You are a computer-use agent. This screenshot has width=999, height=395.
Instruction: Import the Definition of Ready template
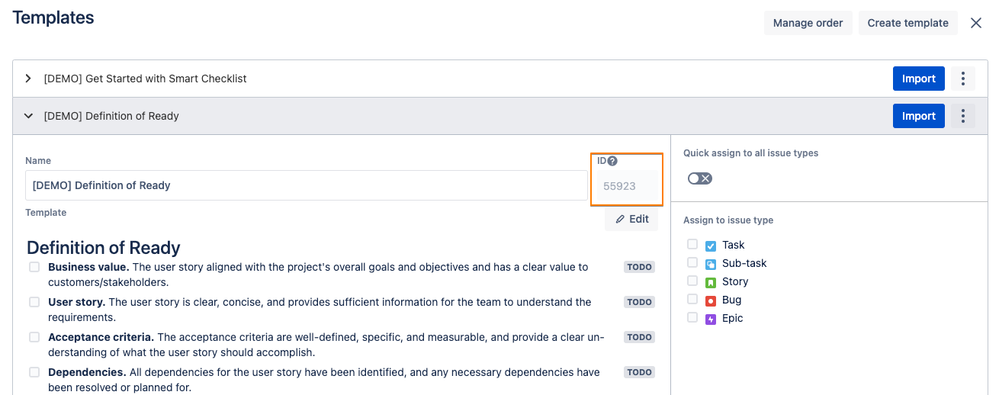coord(918,116)
